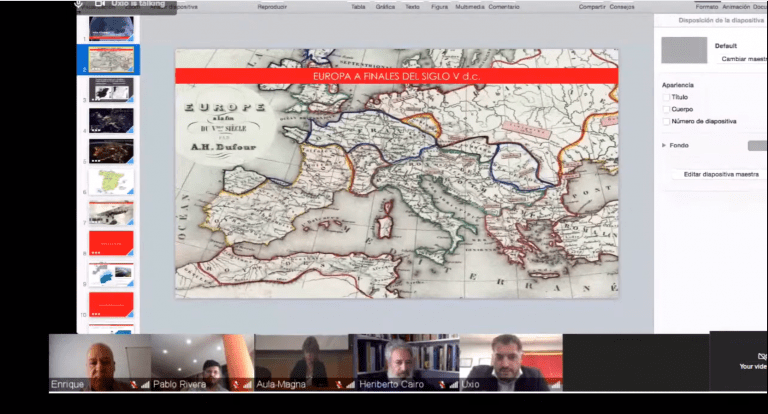The width and height of the screenshot is (768, 414).
Task: Click the camera icon in talking overlay
Action: 100,4
